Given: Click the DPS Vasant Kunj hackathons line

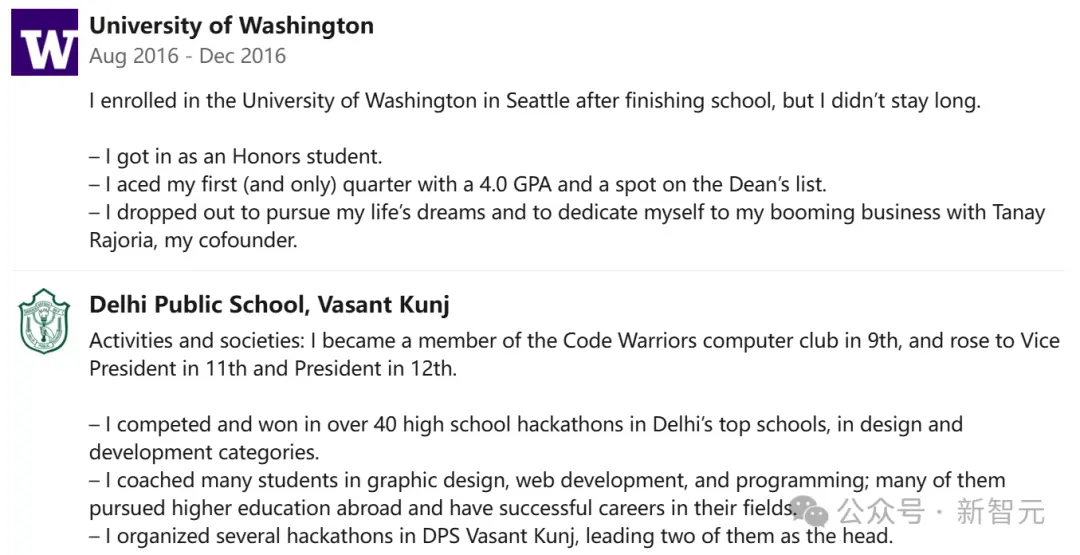Looking at the screenshot, I should [x=491, y=536].
